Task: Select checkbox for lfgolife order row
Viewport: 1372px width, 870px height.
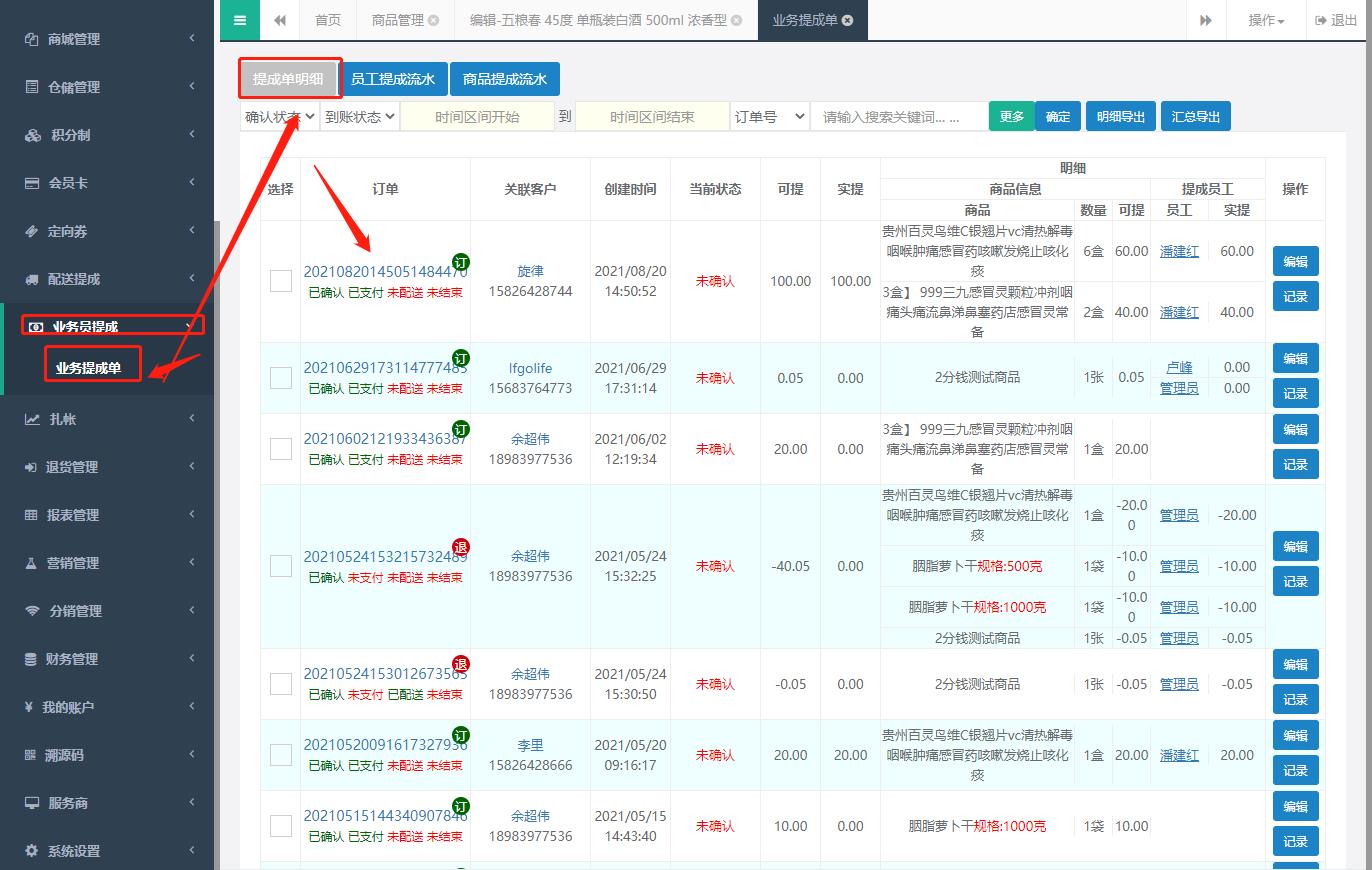Action: coord(281,378)
